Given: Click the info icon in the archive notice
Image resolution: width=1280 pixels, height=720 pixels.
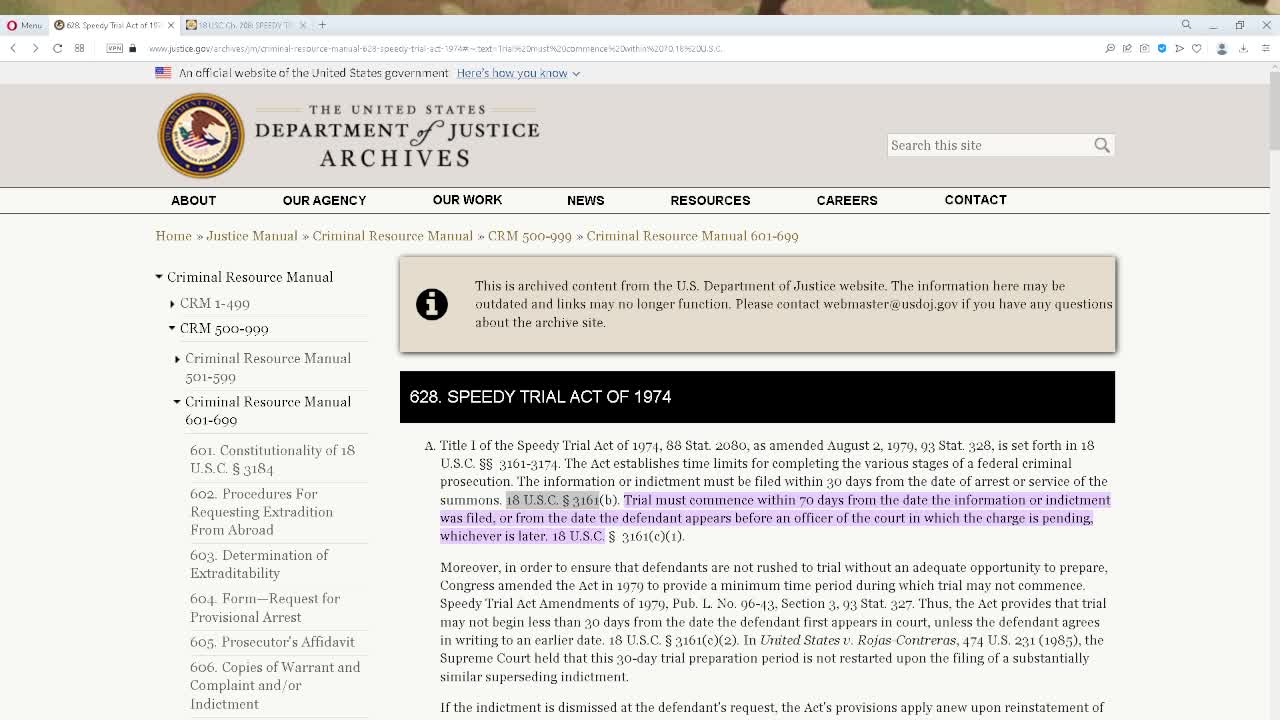Looking at the screenshot, I should (432, 304).
